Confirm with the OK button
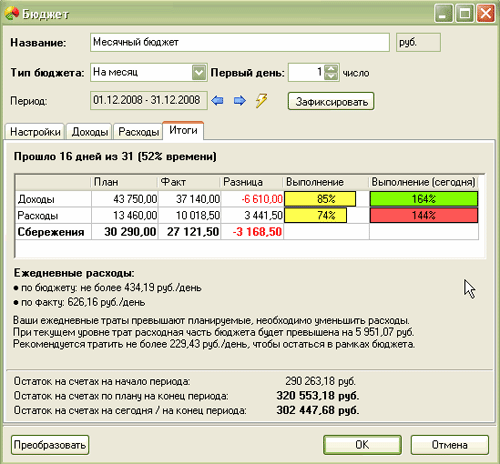Screen dimensions: 500x464 pos(362,445)
